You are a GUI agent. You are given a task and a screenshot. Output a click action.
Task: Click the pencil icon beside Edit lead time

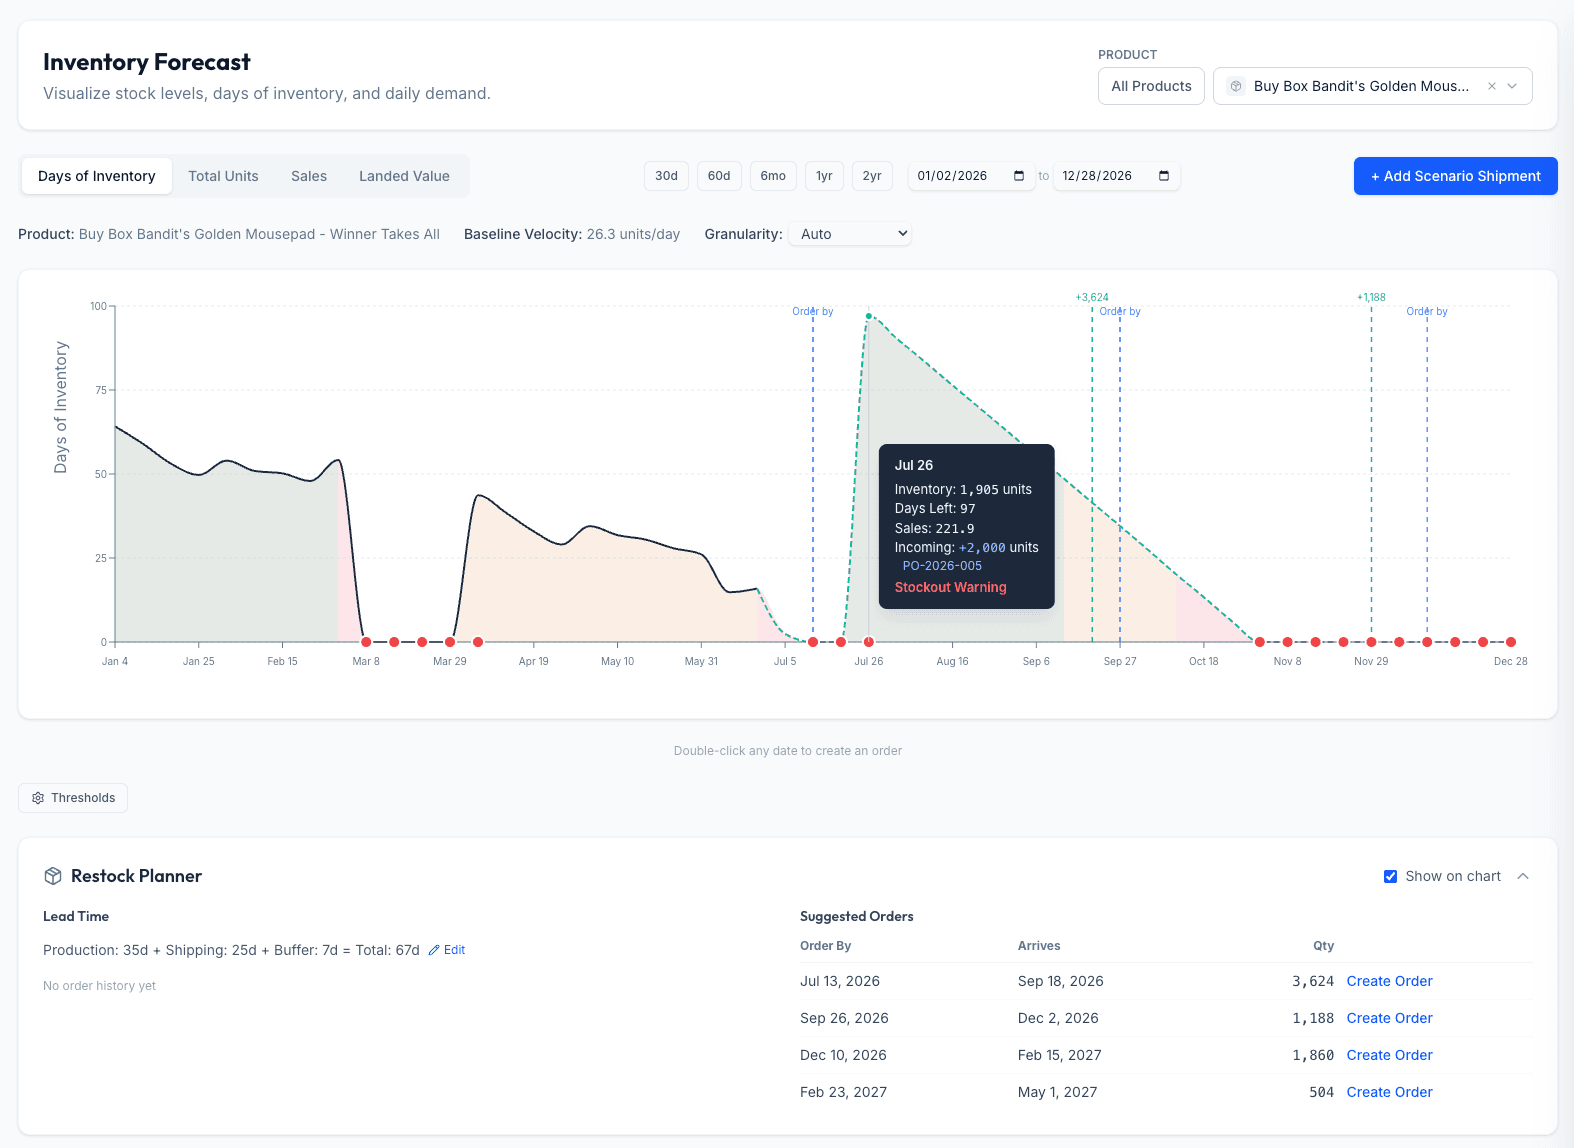pos(434,950)
